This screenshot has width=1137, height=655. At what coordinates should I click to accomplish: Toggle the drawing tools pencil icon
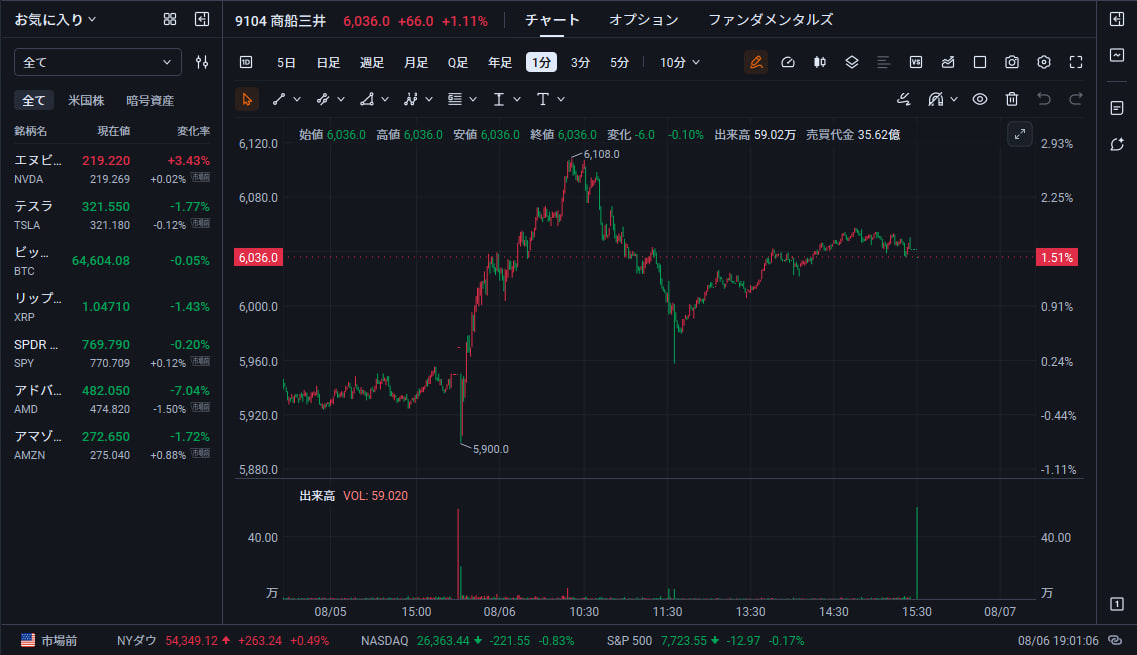click(x=756, y=62)
